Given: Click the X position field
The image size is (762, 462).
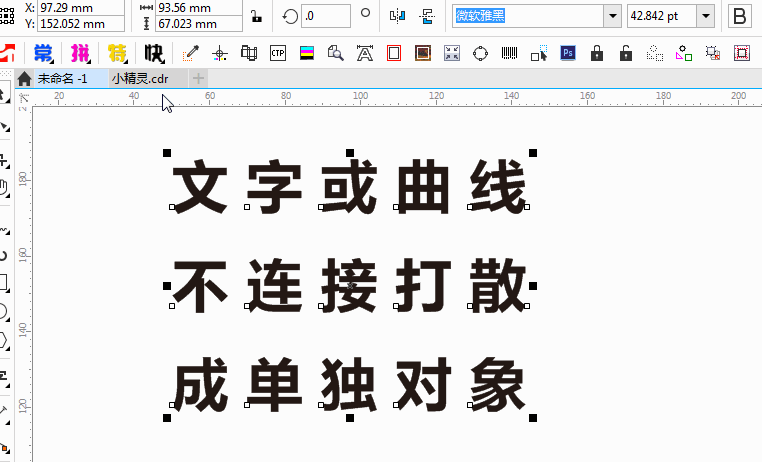Looking at the screenshot, I should click(x=81, y=8).
